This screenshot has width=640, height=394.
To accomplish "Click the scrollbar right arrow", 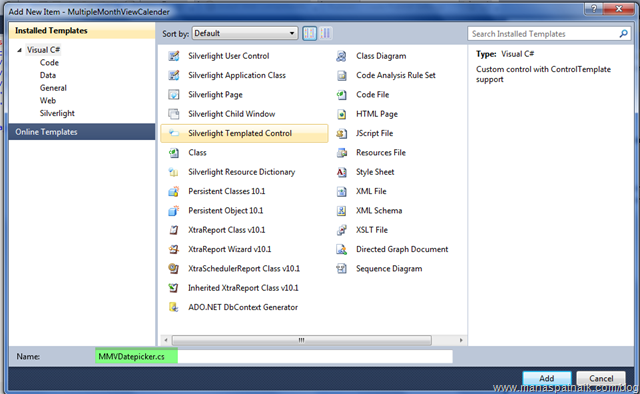I will [461, 340].
